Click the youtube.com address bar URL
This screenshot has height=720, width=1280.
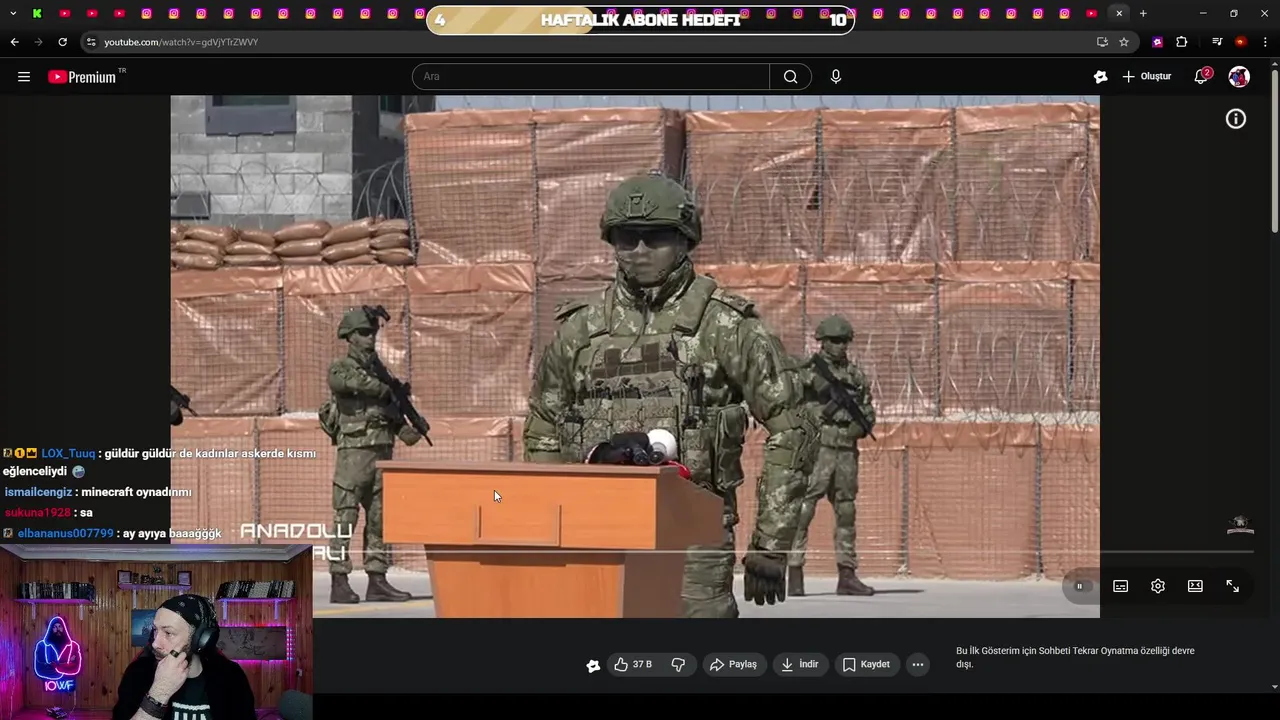pos(181,42)
